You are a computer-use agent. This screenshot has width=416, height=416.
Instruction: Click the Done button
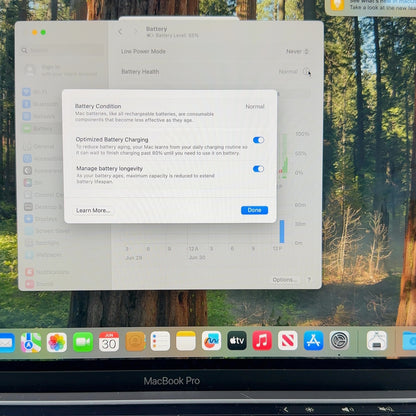(x=254, y=210)
